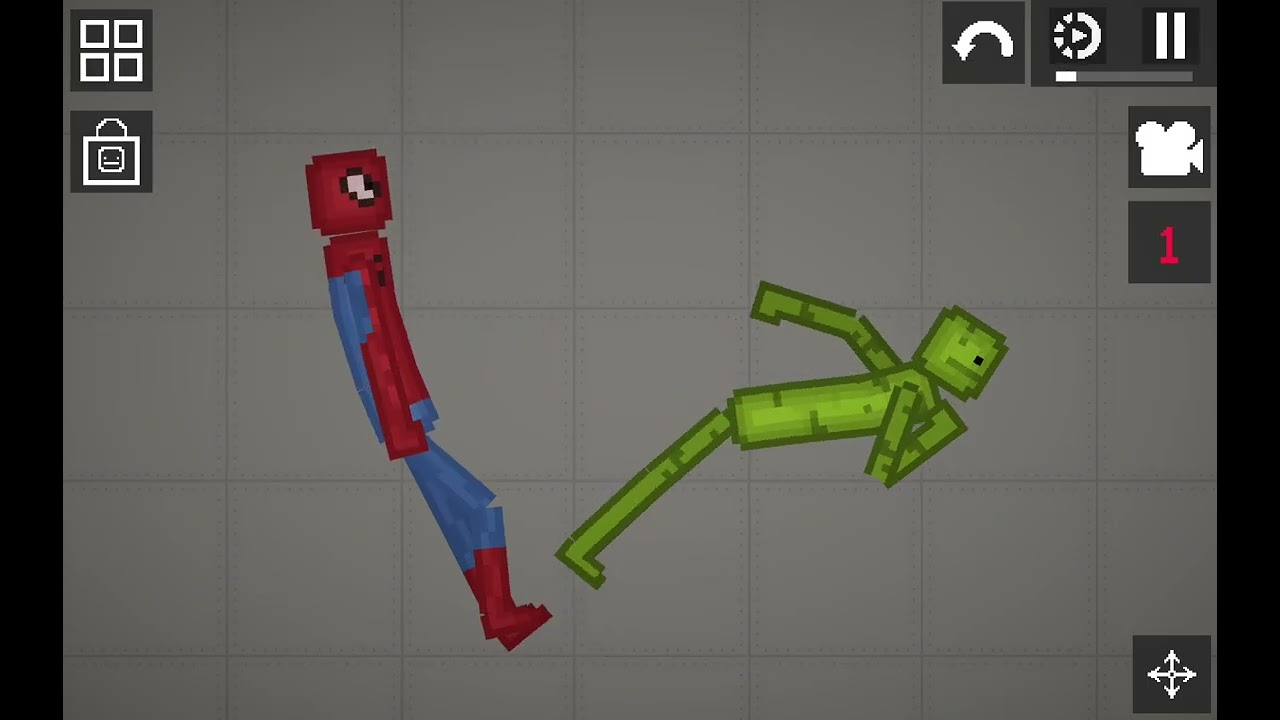The image size is (1280, 720).
Task: Select the red Spider-Man ragdoll head
Action: click(x=349, y=192)
